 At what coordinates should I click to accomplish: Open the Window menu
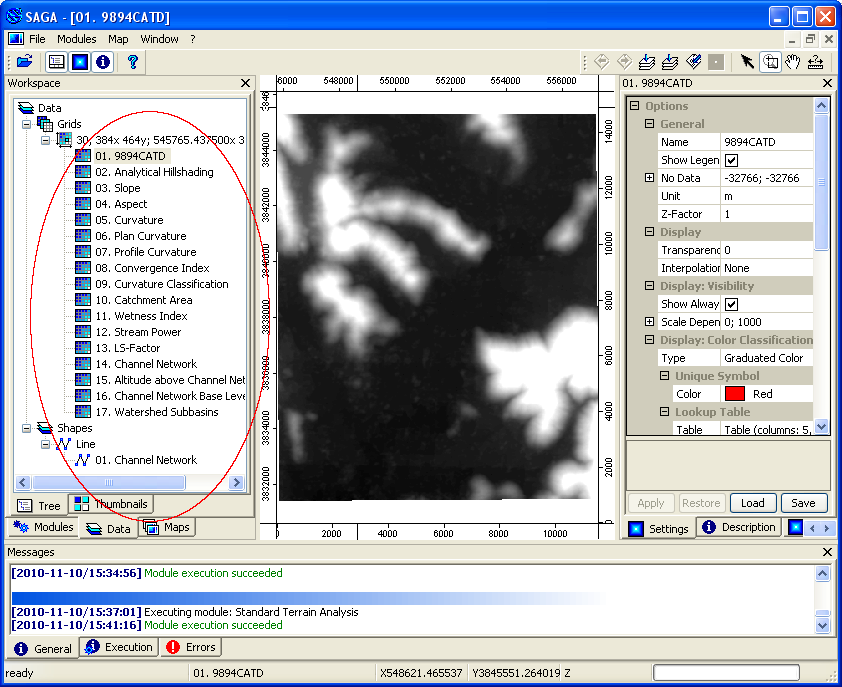159,39
